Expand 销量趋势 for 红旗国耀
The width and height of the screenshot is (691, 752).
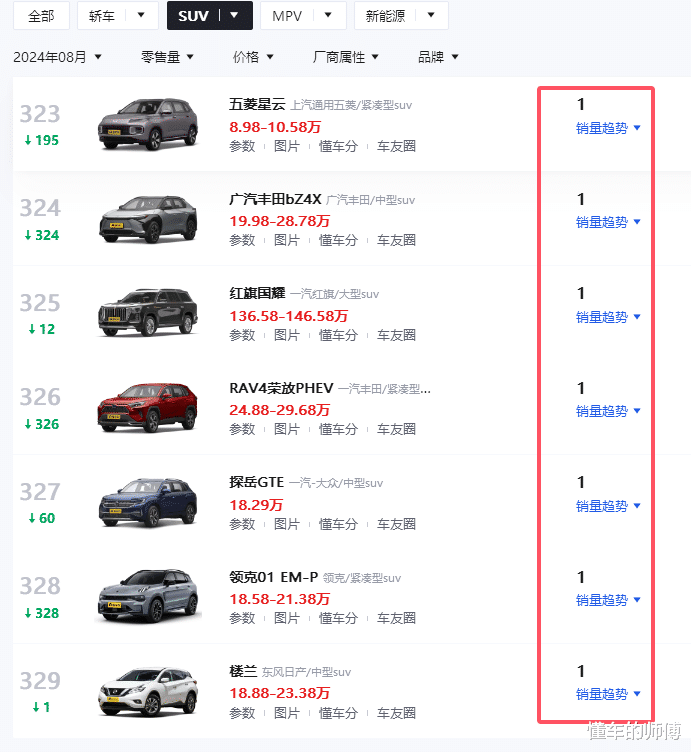coord(608,317)
